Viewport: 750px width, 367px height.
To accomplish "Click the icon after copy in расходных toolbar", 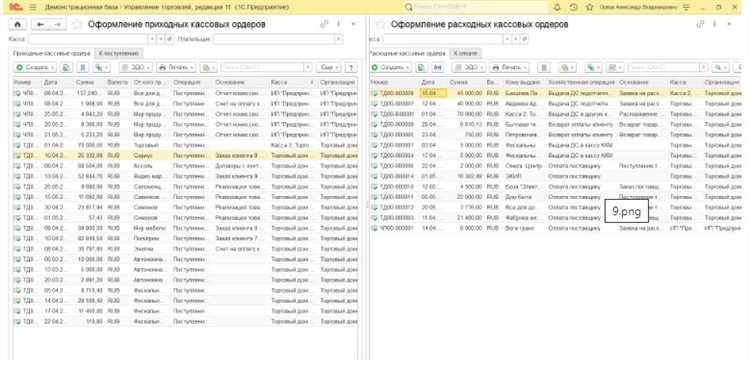I will coord(438,67).
